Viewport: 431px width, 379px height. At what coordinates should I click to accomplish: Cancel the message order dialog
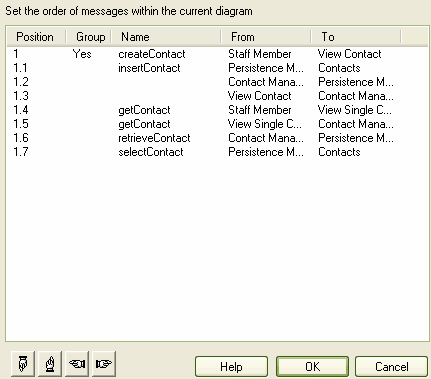pyautogui.click(x=391, y=367)
